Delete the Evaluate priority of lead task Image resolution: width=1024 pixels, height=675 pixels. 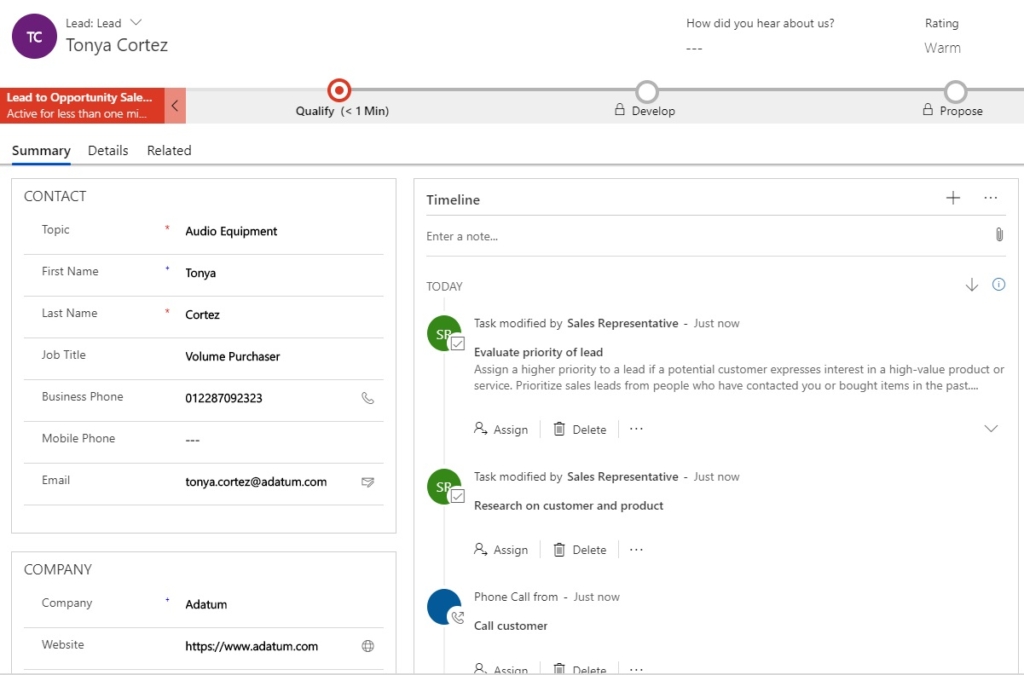(580, 429)
